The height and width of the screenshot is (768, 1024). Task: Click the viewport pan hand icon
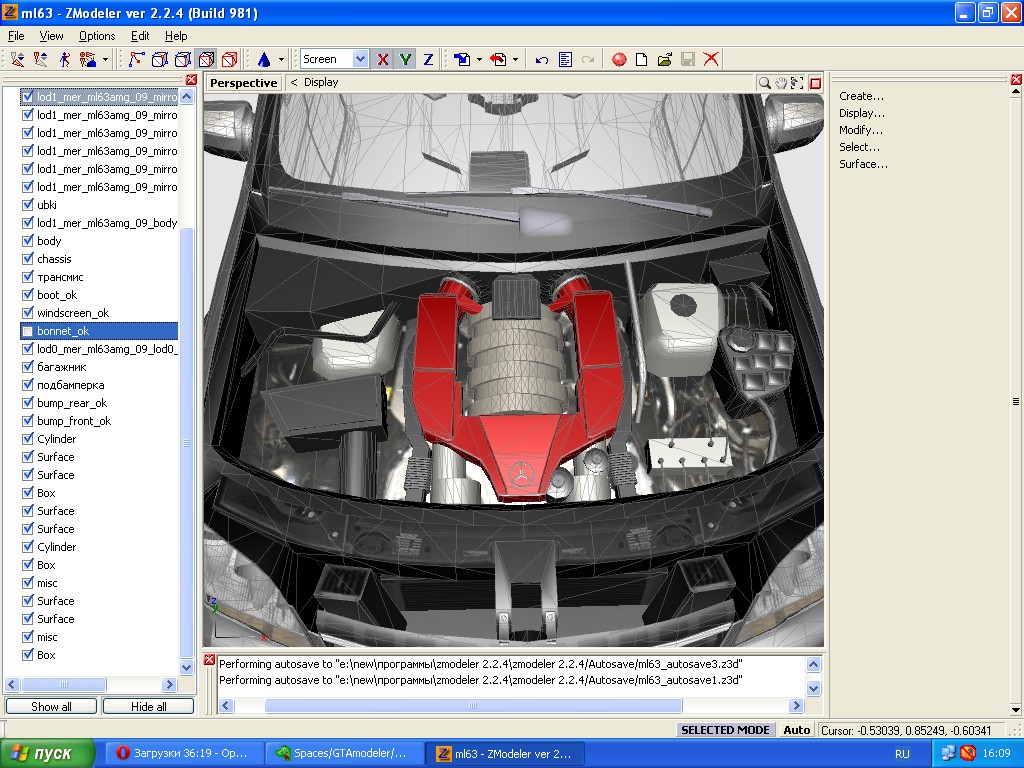pos(781,83)
